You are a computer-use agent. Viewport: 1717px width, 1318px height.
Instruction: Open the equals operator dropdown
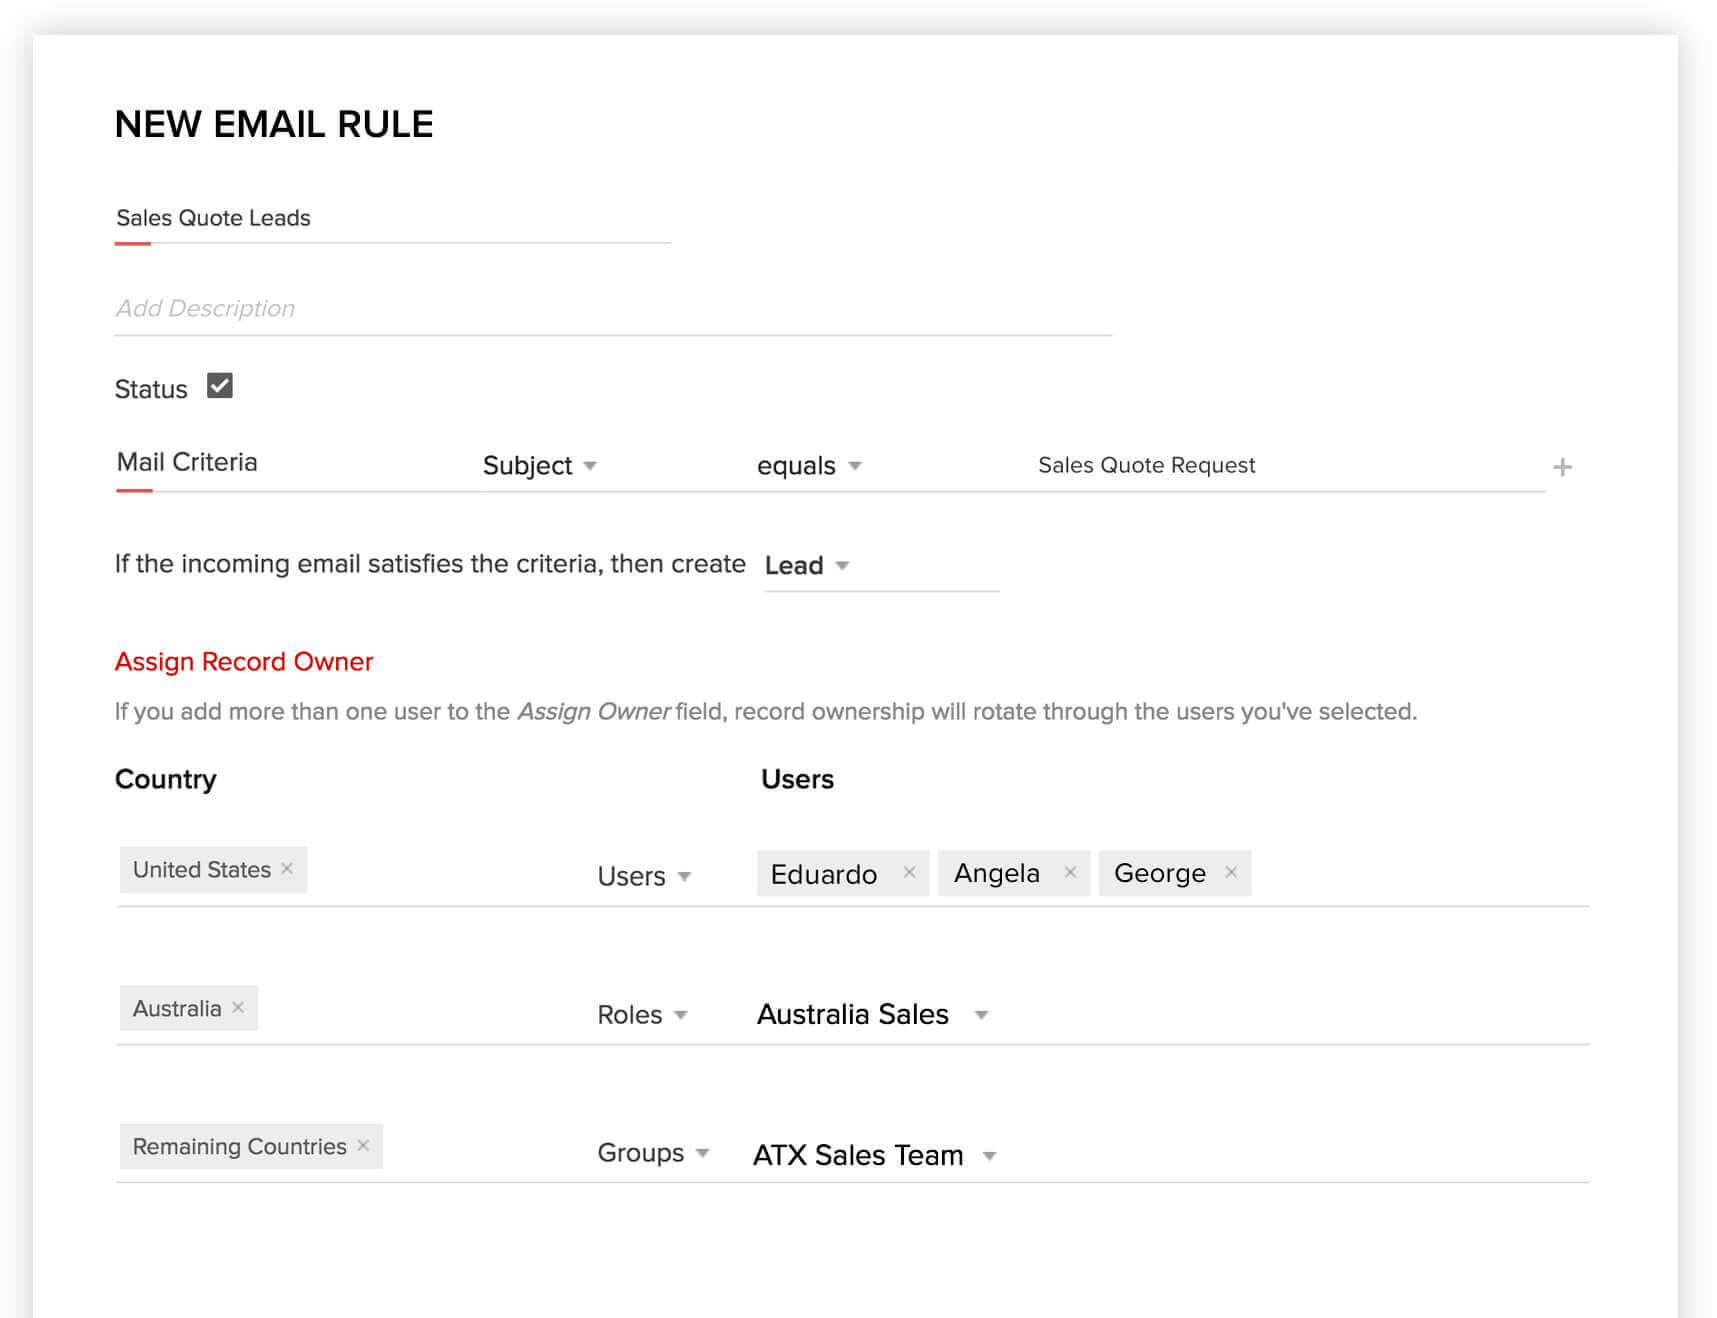click(809, 466)
